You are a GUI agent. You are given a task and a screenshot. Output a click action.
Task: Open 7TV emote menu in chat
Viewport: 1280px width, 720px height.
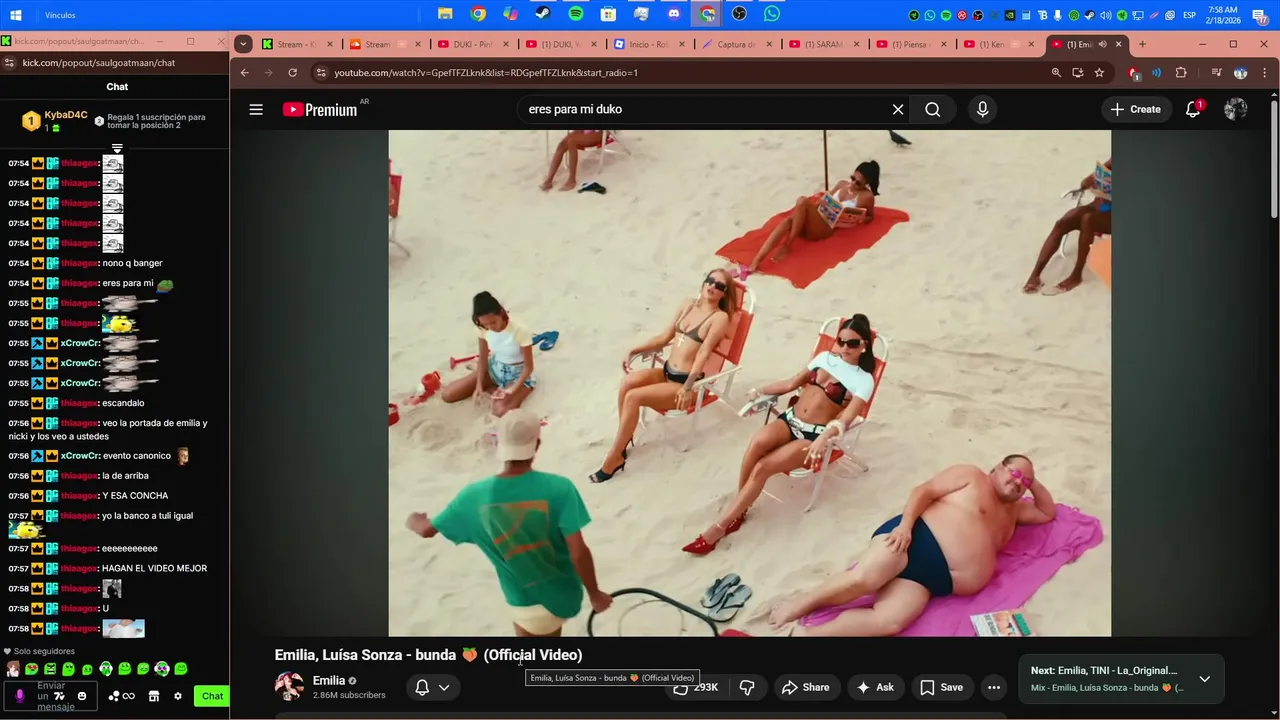(59, 696)
